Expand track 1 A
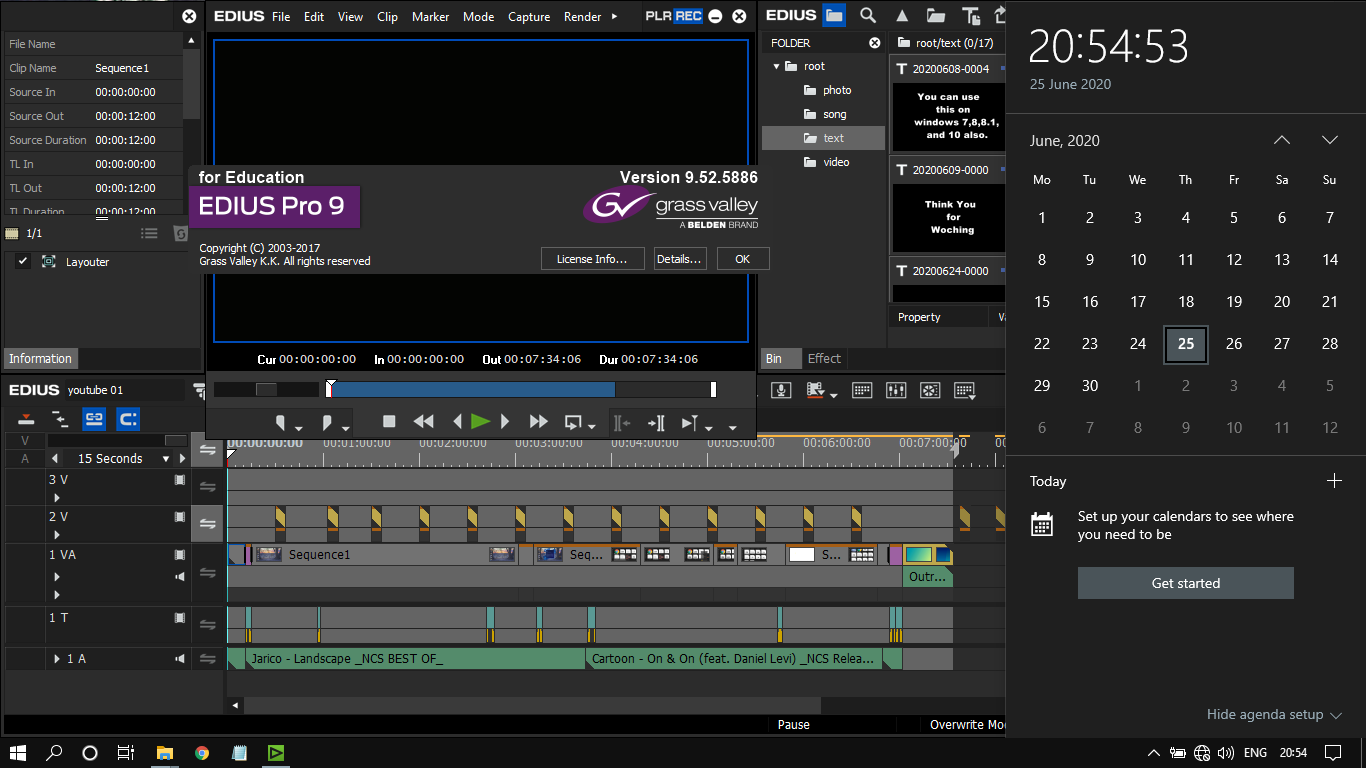 point(57,659)
